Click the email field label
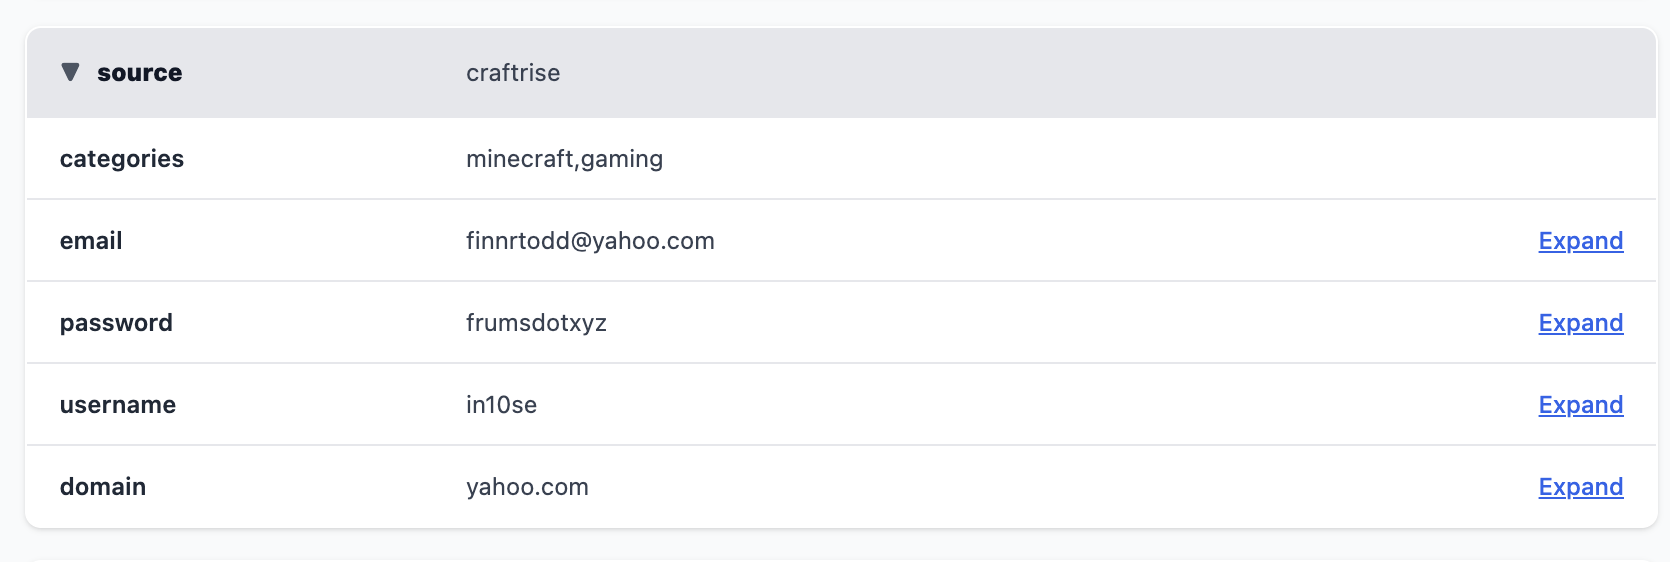The width and height of the screenshot is (1670, 562). pos(91,241)
